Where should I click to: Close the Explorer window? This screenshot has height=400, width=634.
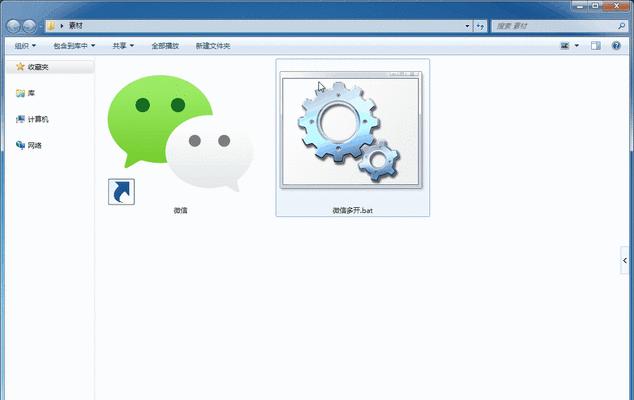click(x=616, y=6)
